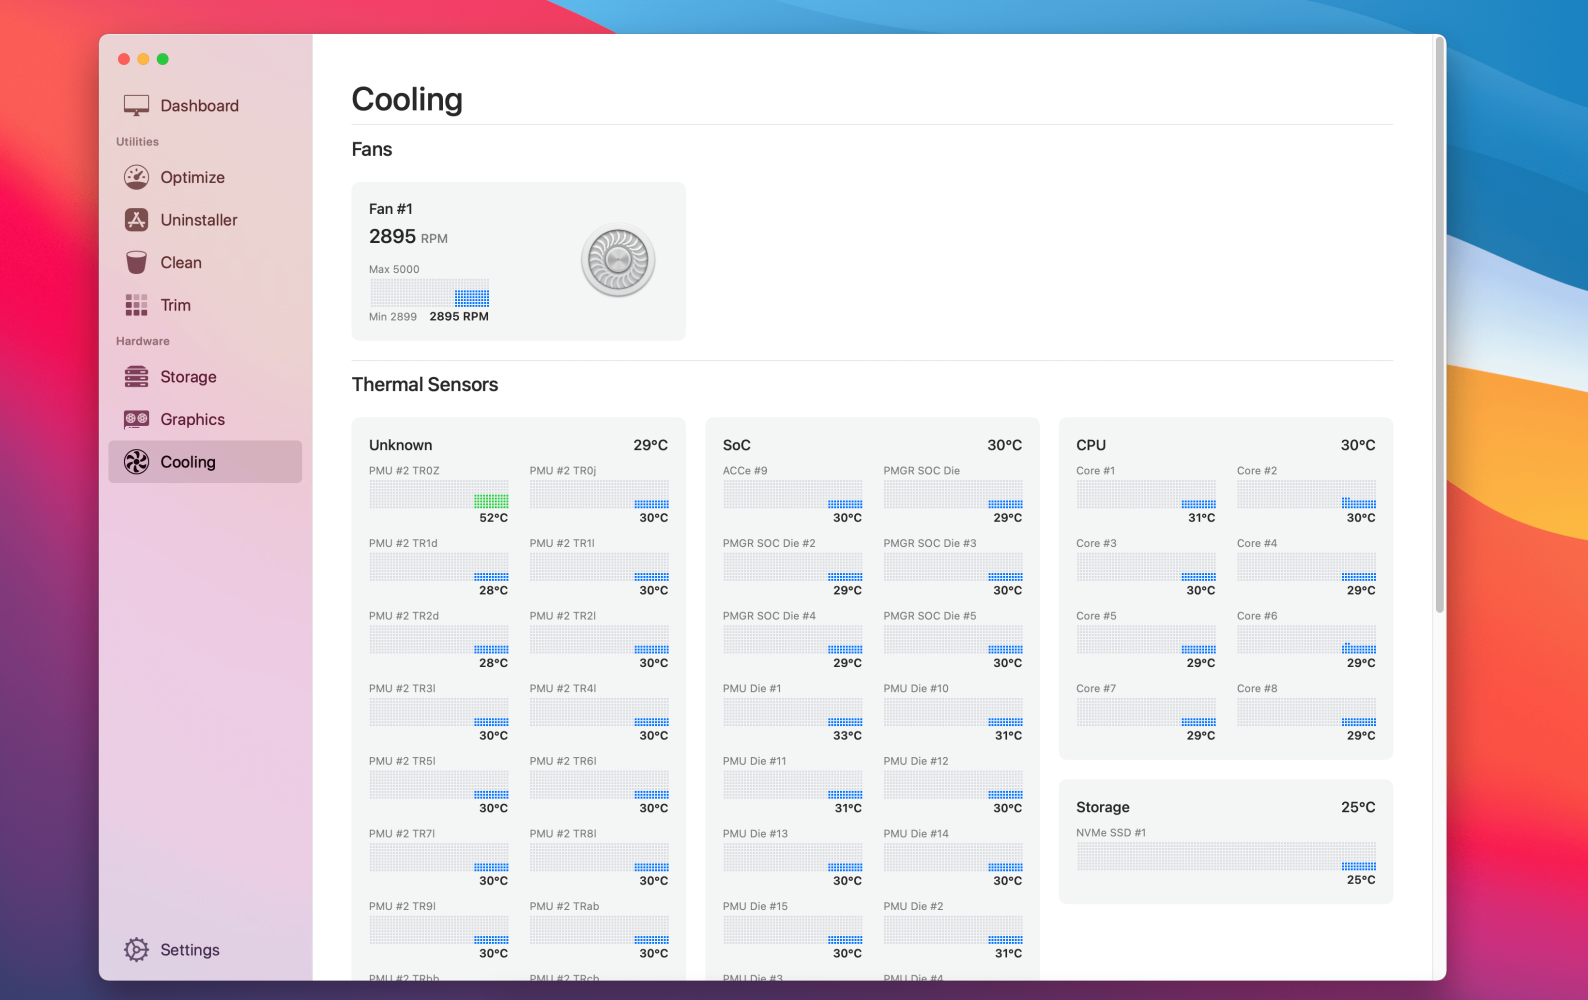Click the Clean bucket icon
1588x1000 pixels.
(x=136, y=262)
